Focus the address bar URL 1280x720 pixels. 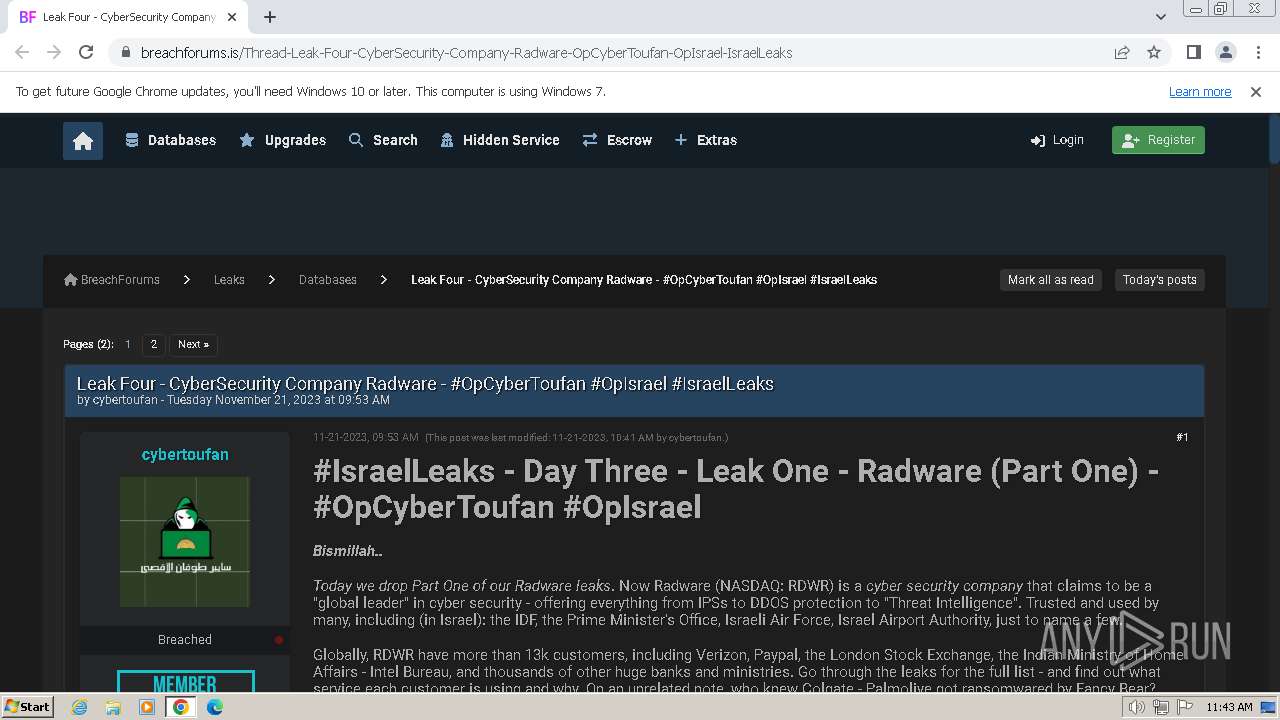coord(466,53)
